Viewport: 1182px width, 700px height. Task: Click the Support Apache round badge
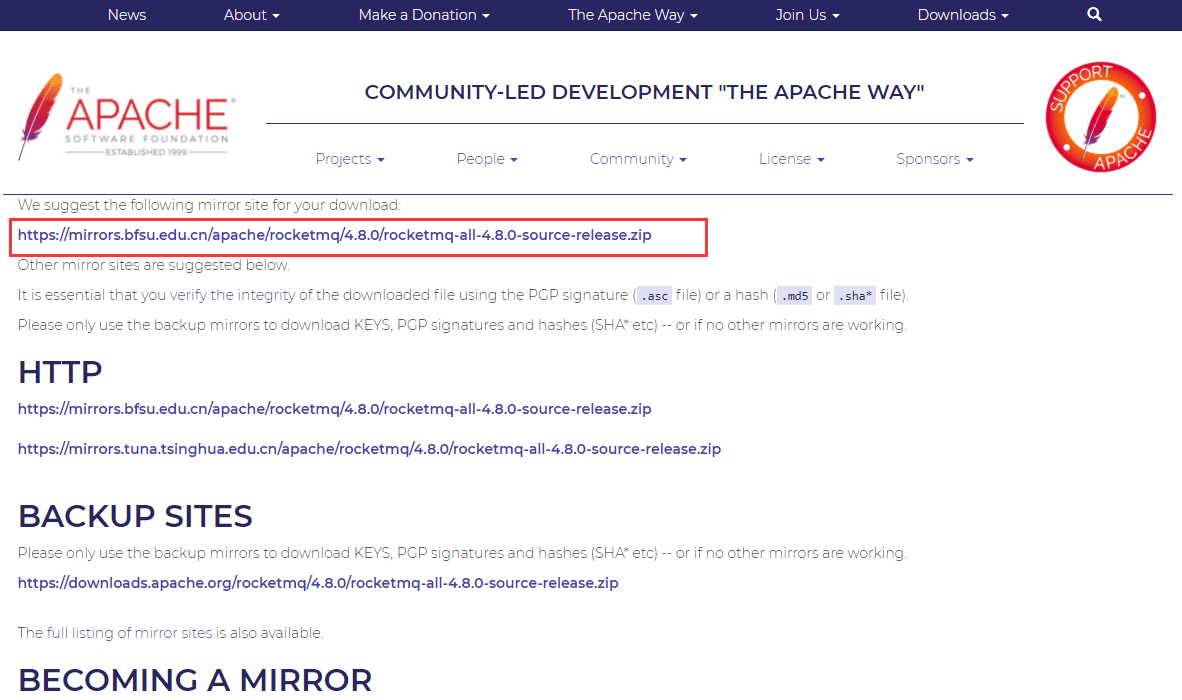1101,117
